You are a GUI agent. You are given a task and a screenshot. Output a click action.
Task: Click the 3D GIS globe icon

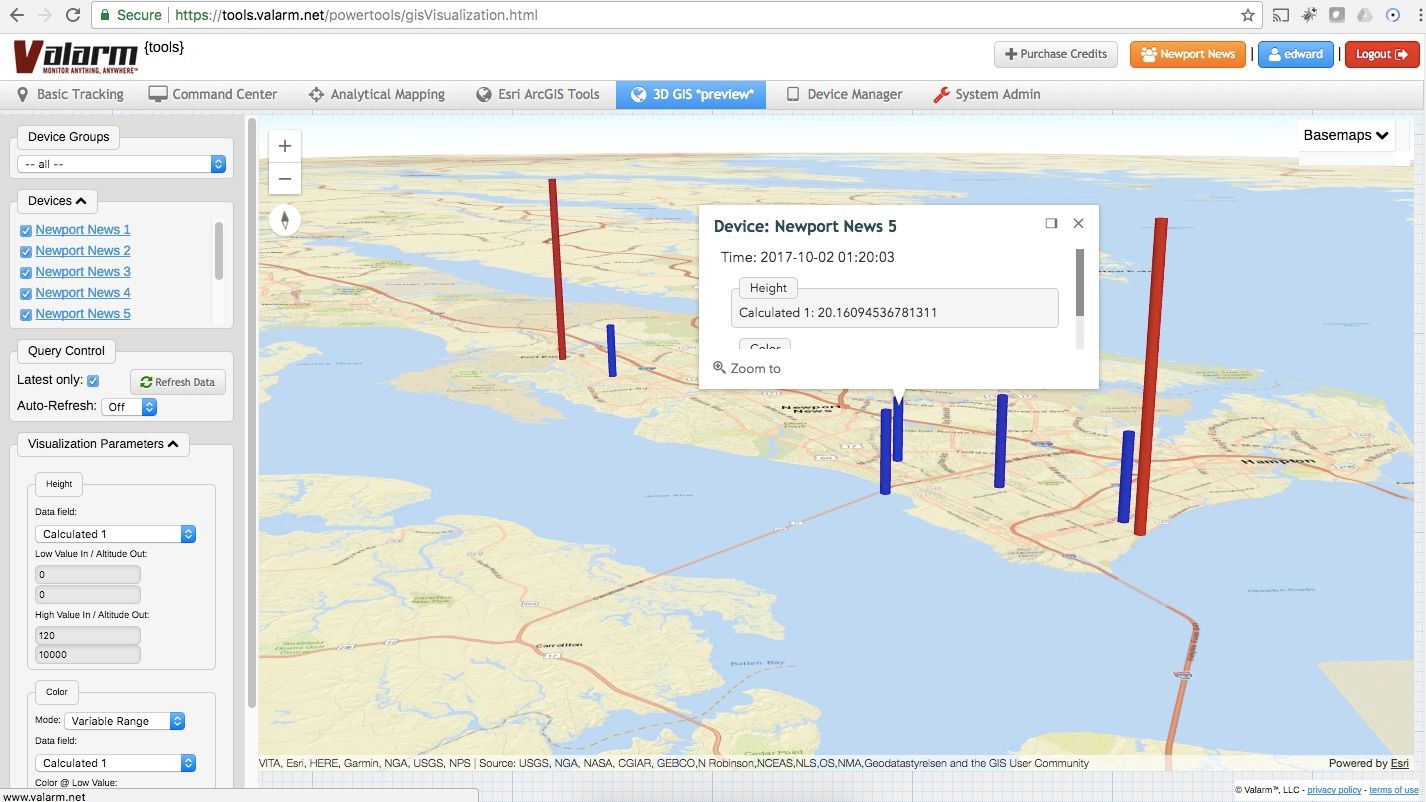(x=637, y=94)
